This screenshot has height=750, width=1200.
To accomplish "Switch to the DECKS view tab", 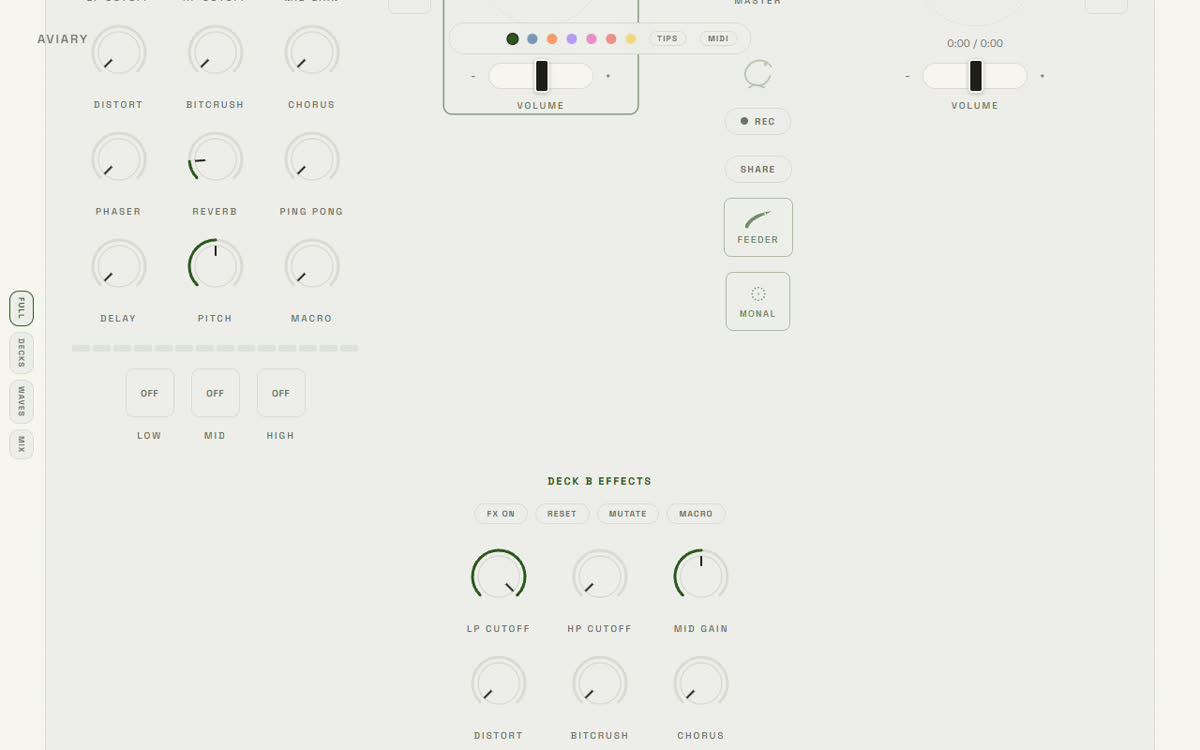I will [x=21, y=353].
